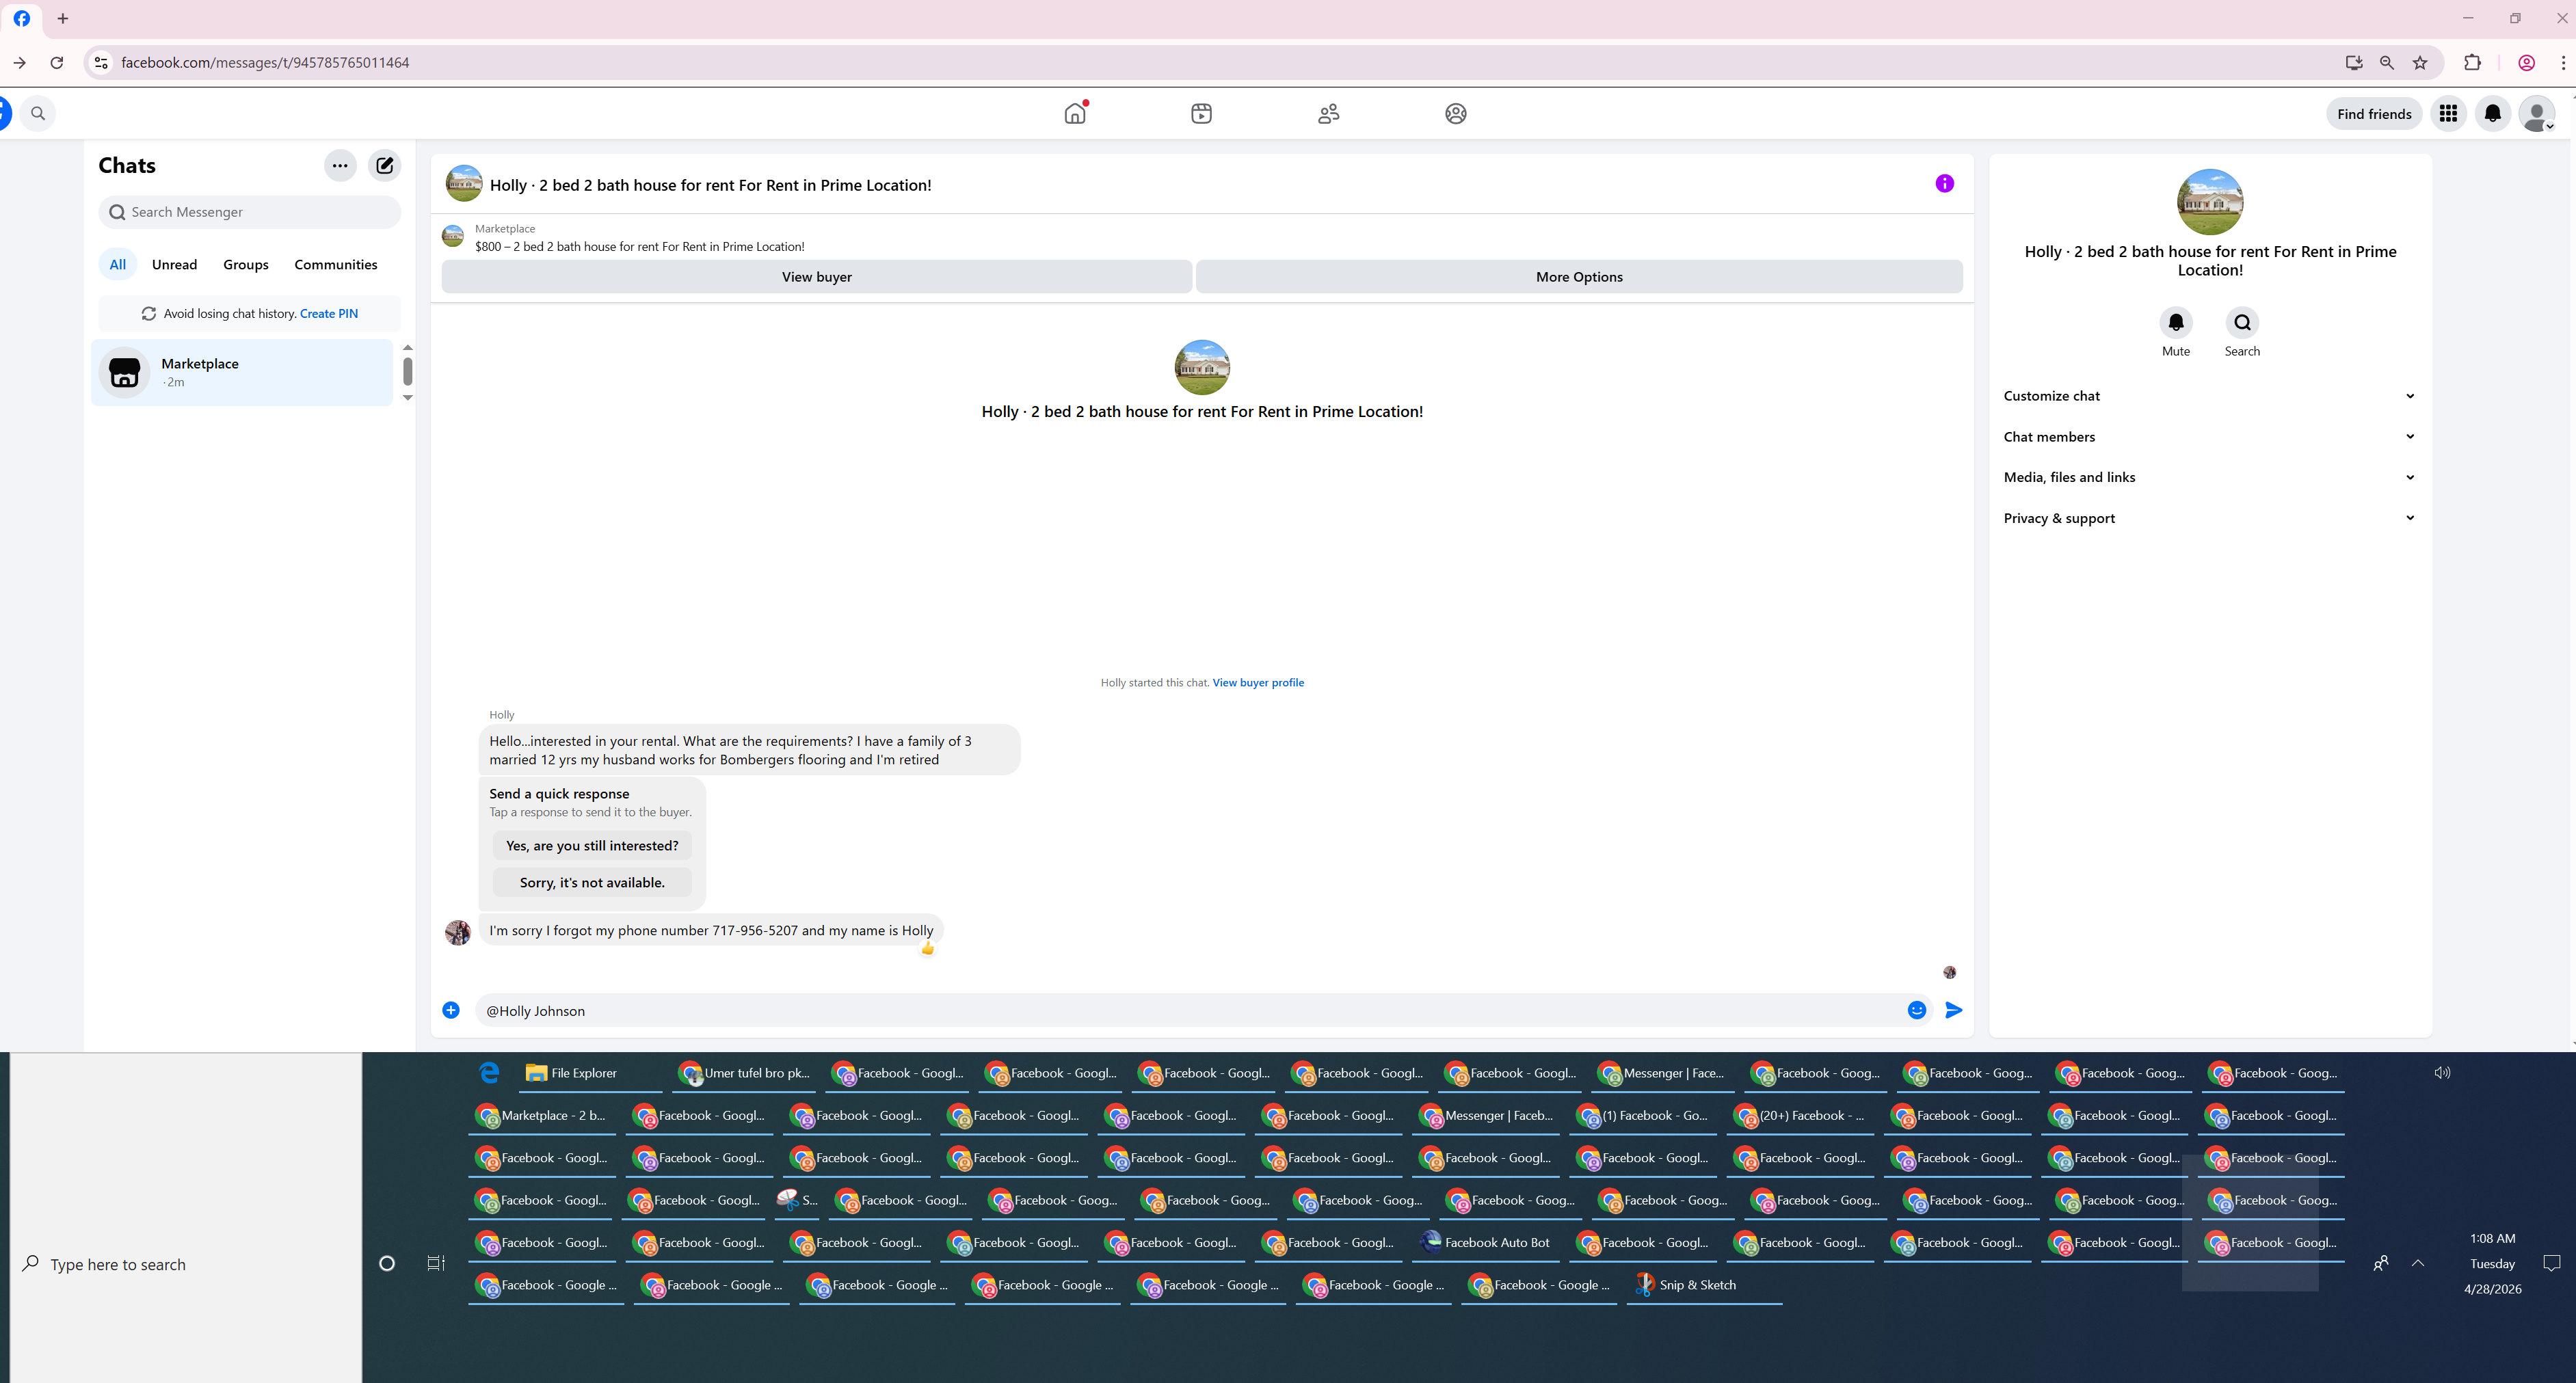The image size is (2576, 1383).
Task: Show hidden system tray icons chevron
Action: pyautogui.click(x=2418, y=1263)
